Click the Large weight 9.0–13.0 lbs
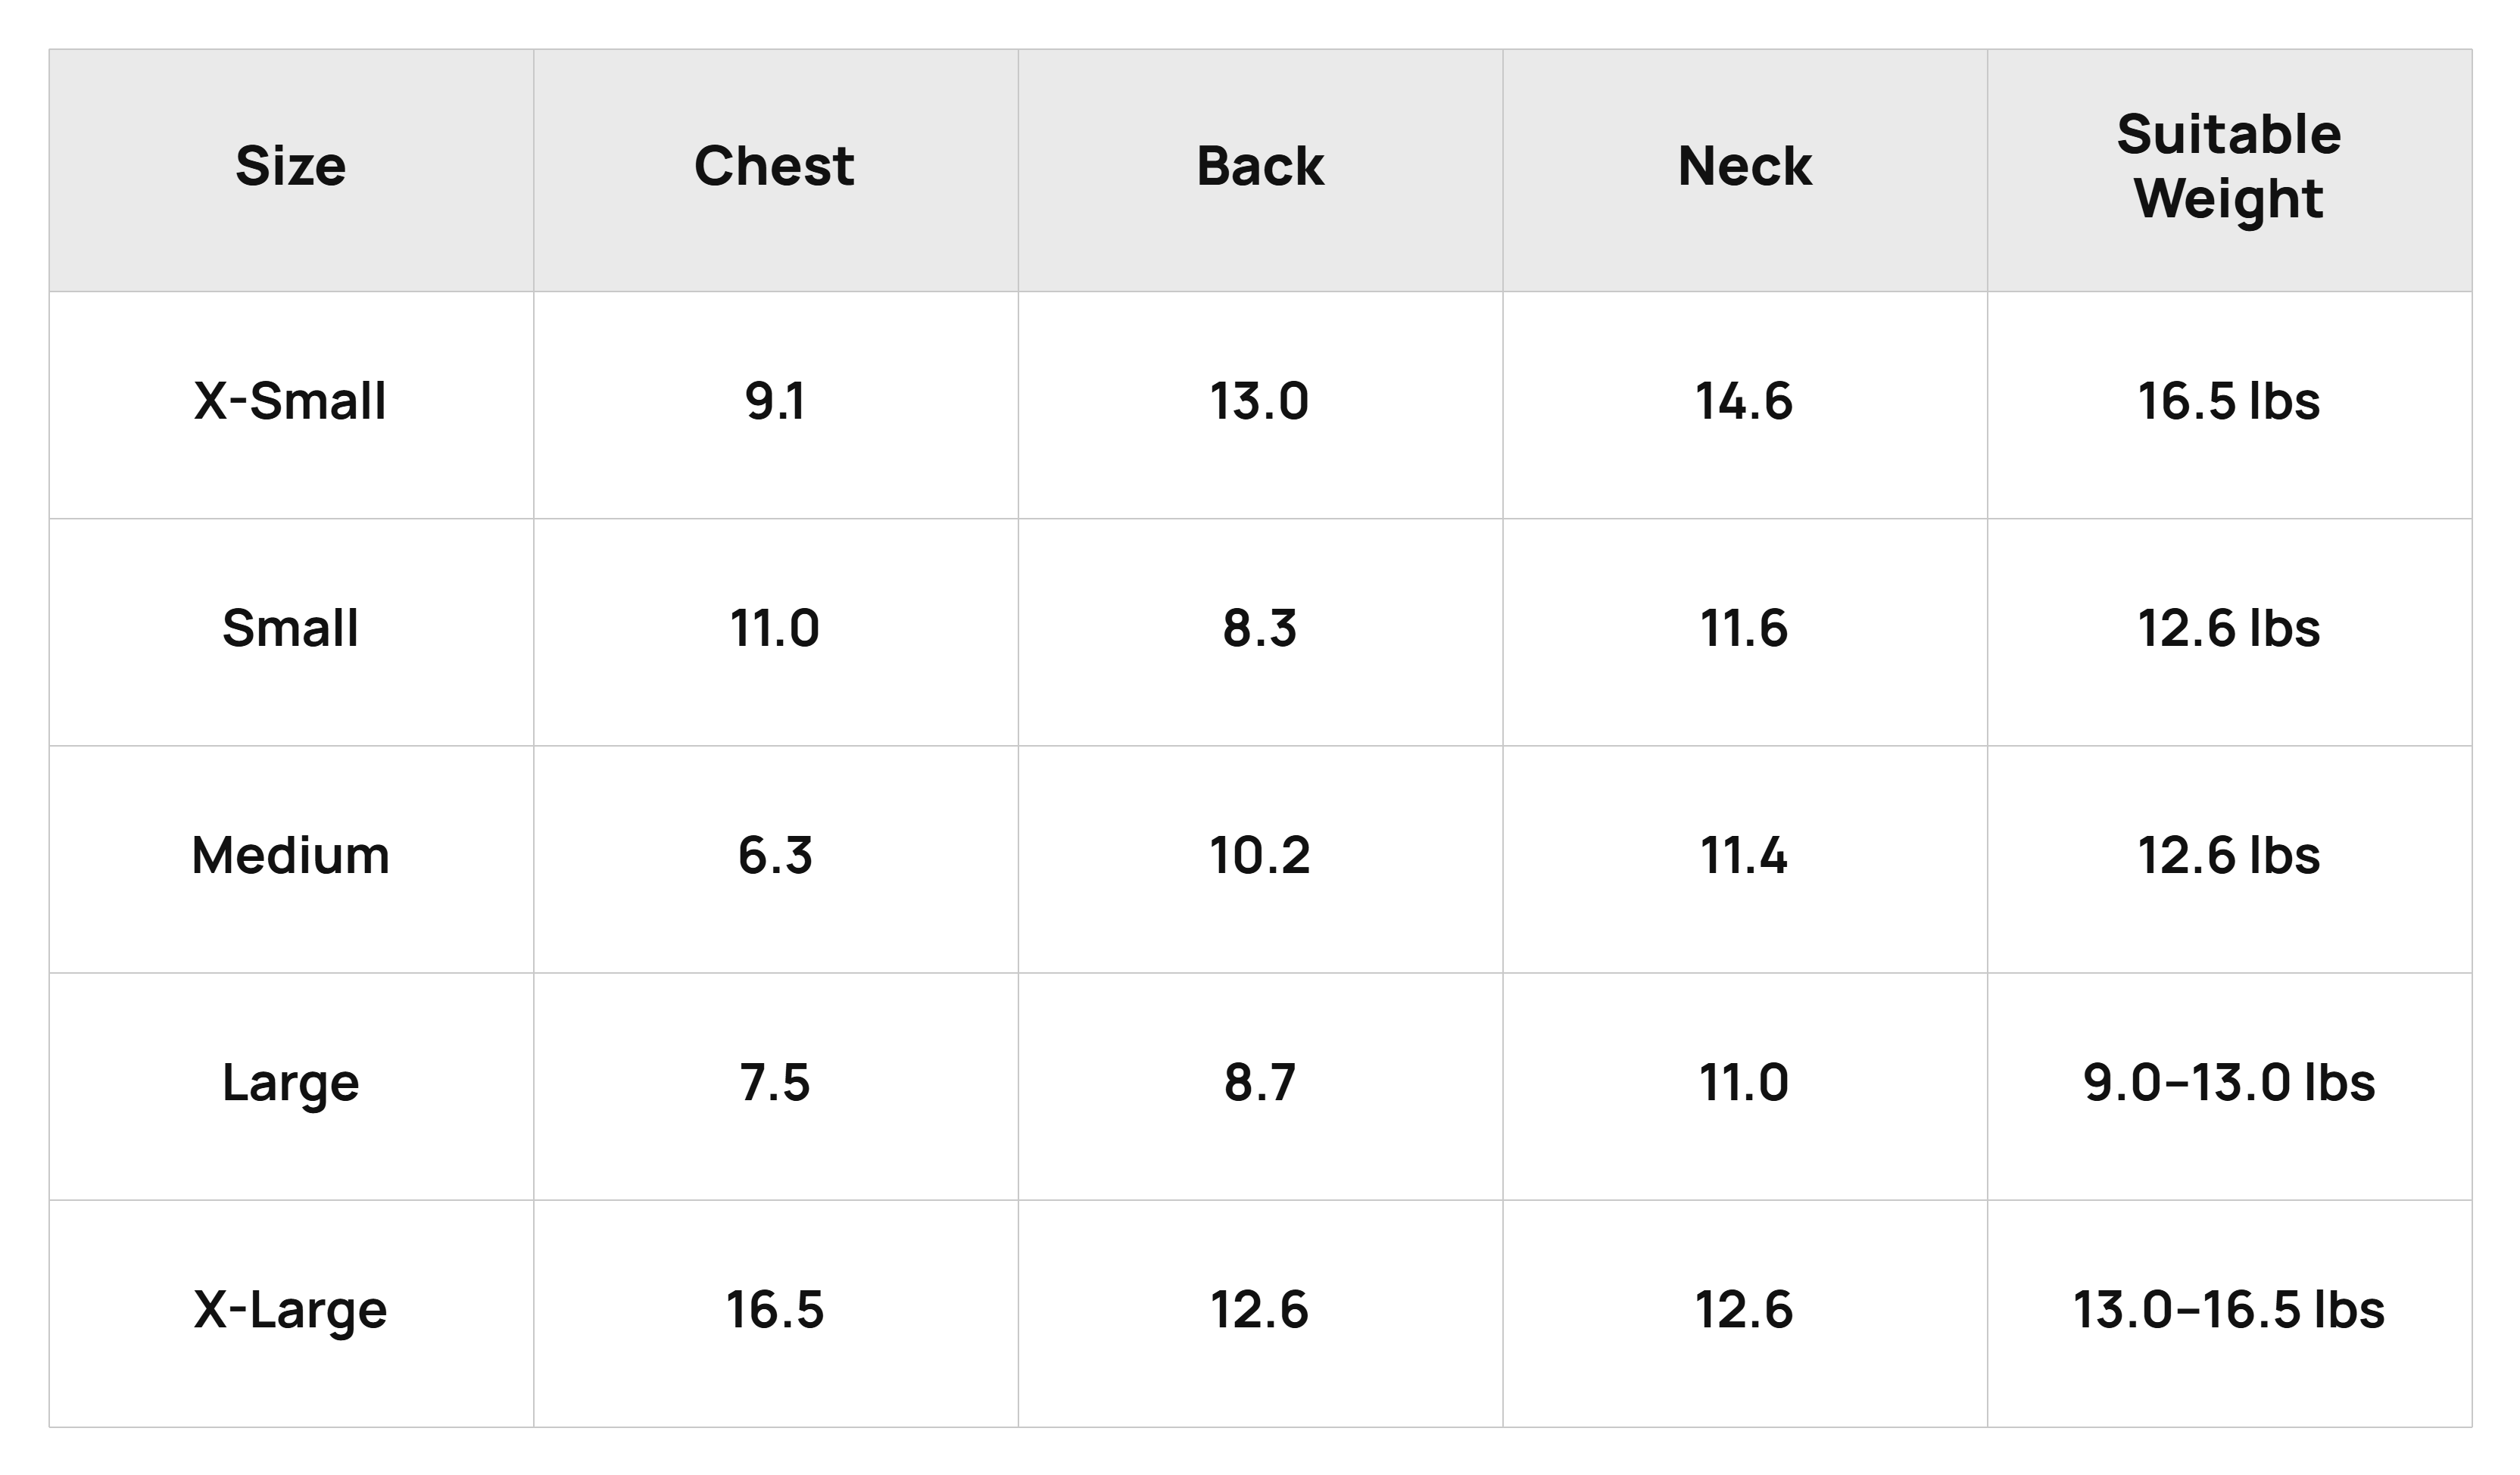Screen dimensions: 2520x1475 click(2229, 1083)
